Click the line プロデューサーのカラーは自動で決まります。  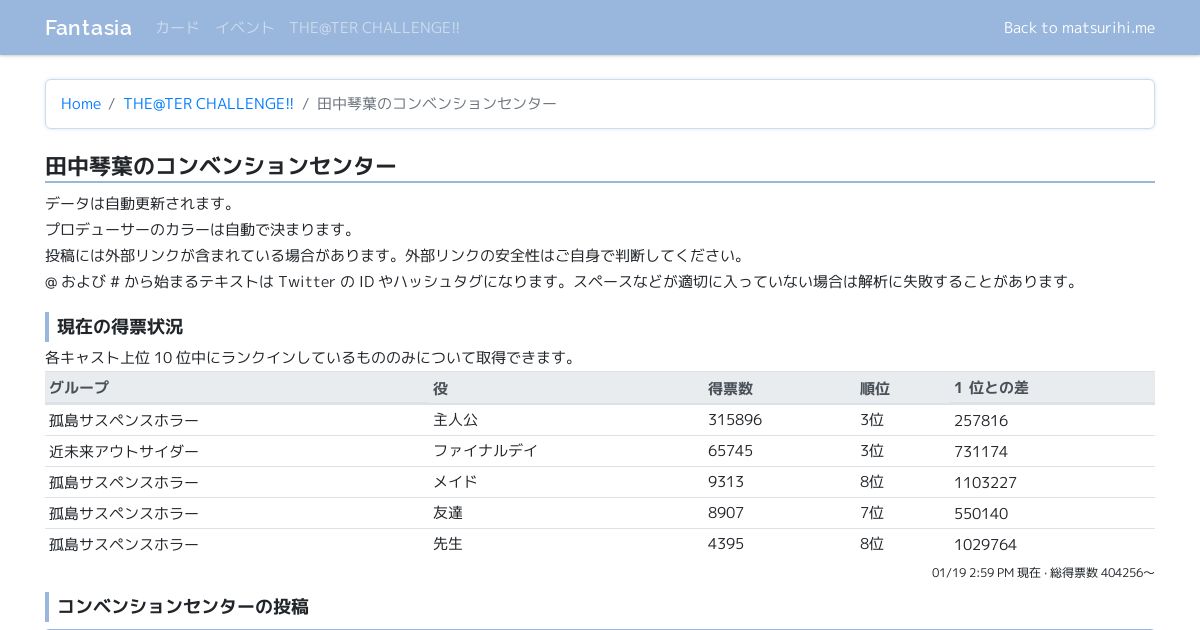coord(202,230)
